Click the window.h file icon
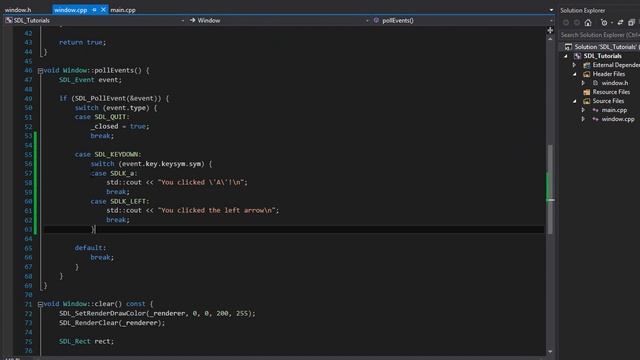The image size is (640, 360). tap(595, 83)
